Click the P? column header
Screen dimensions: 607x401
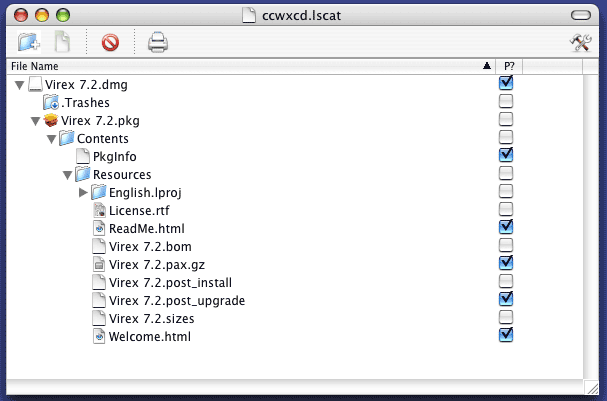509,66
